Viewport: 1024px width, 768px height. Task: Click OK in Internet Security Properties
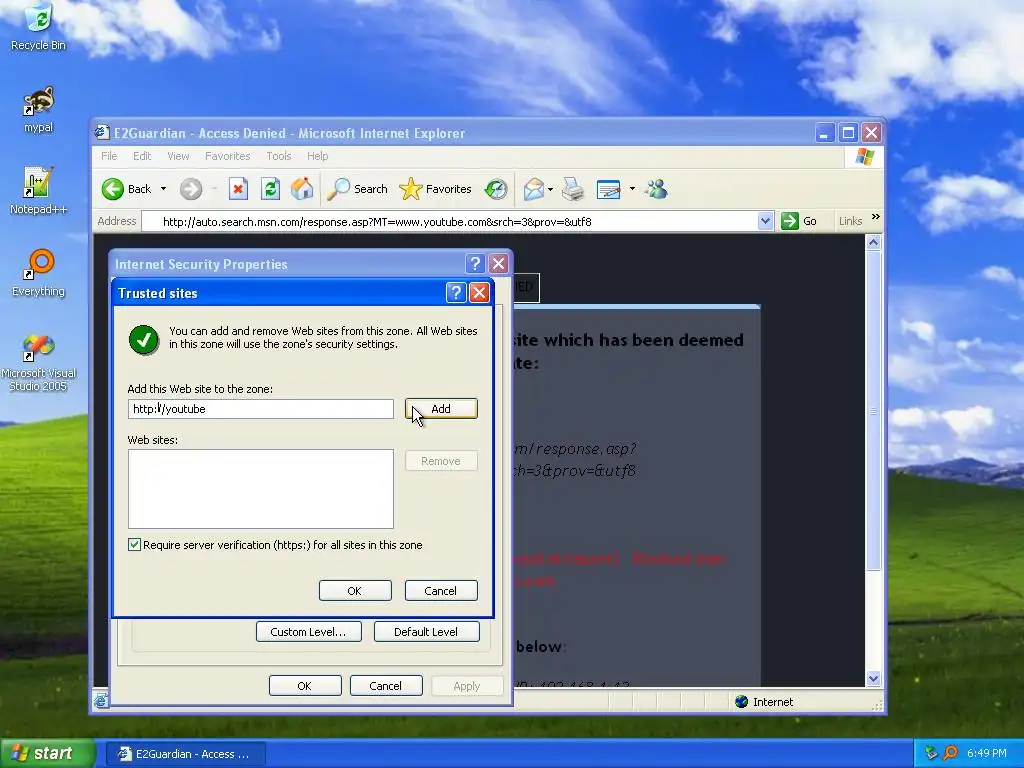coord(305,686)
